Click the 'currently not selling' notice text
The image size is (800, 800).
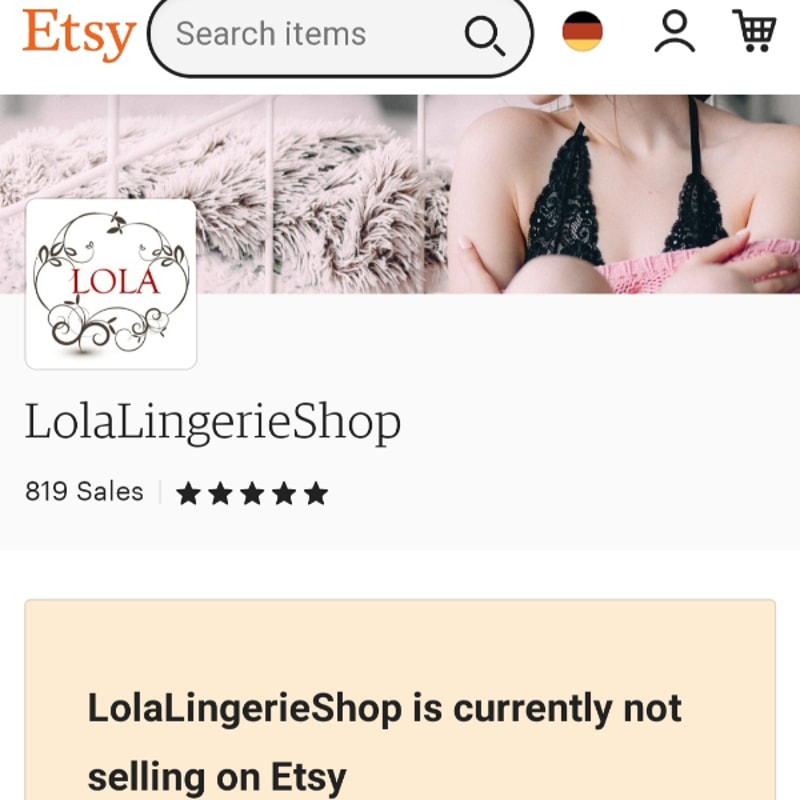385,709
